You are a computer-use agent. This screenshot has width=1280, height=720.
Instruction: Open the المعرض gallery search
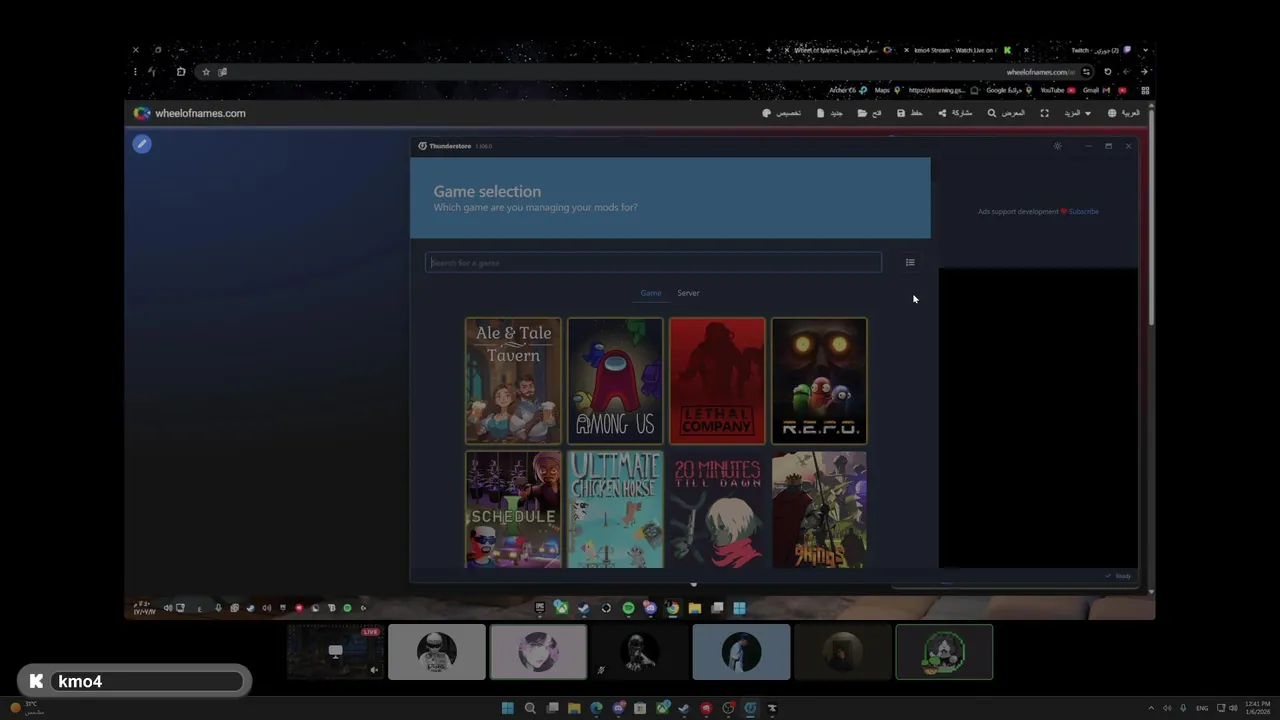(x=1006, y=113)
